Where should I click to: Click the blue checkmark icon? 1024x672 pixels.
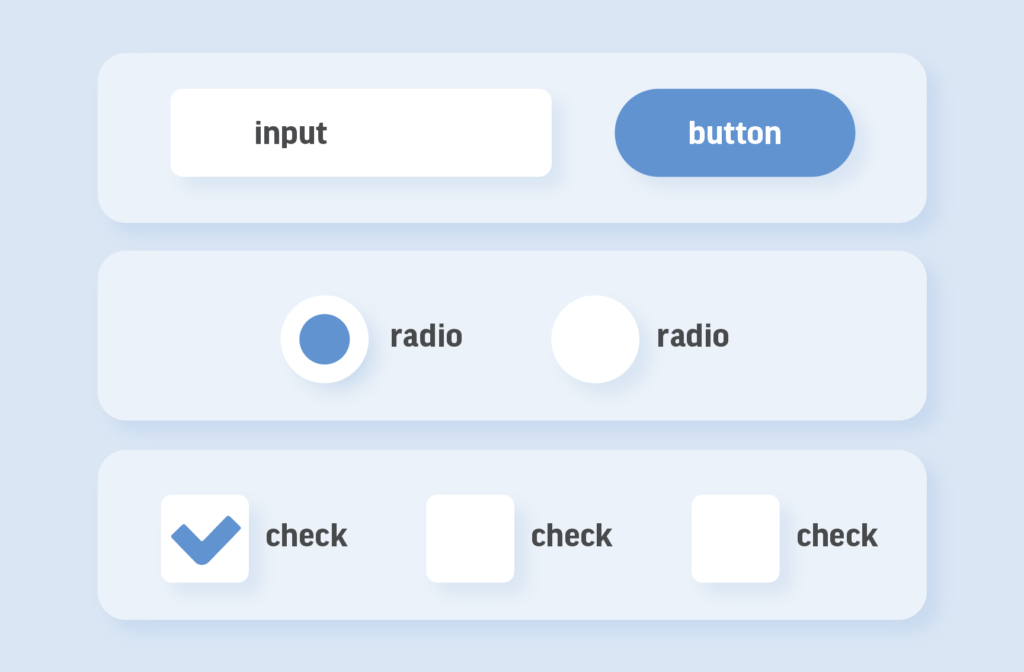tap(205, 540)
